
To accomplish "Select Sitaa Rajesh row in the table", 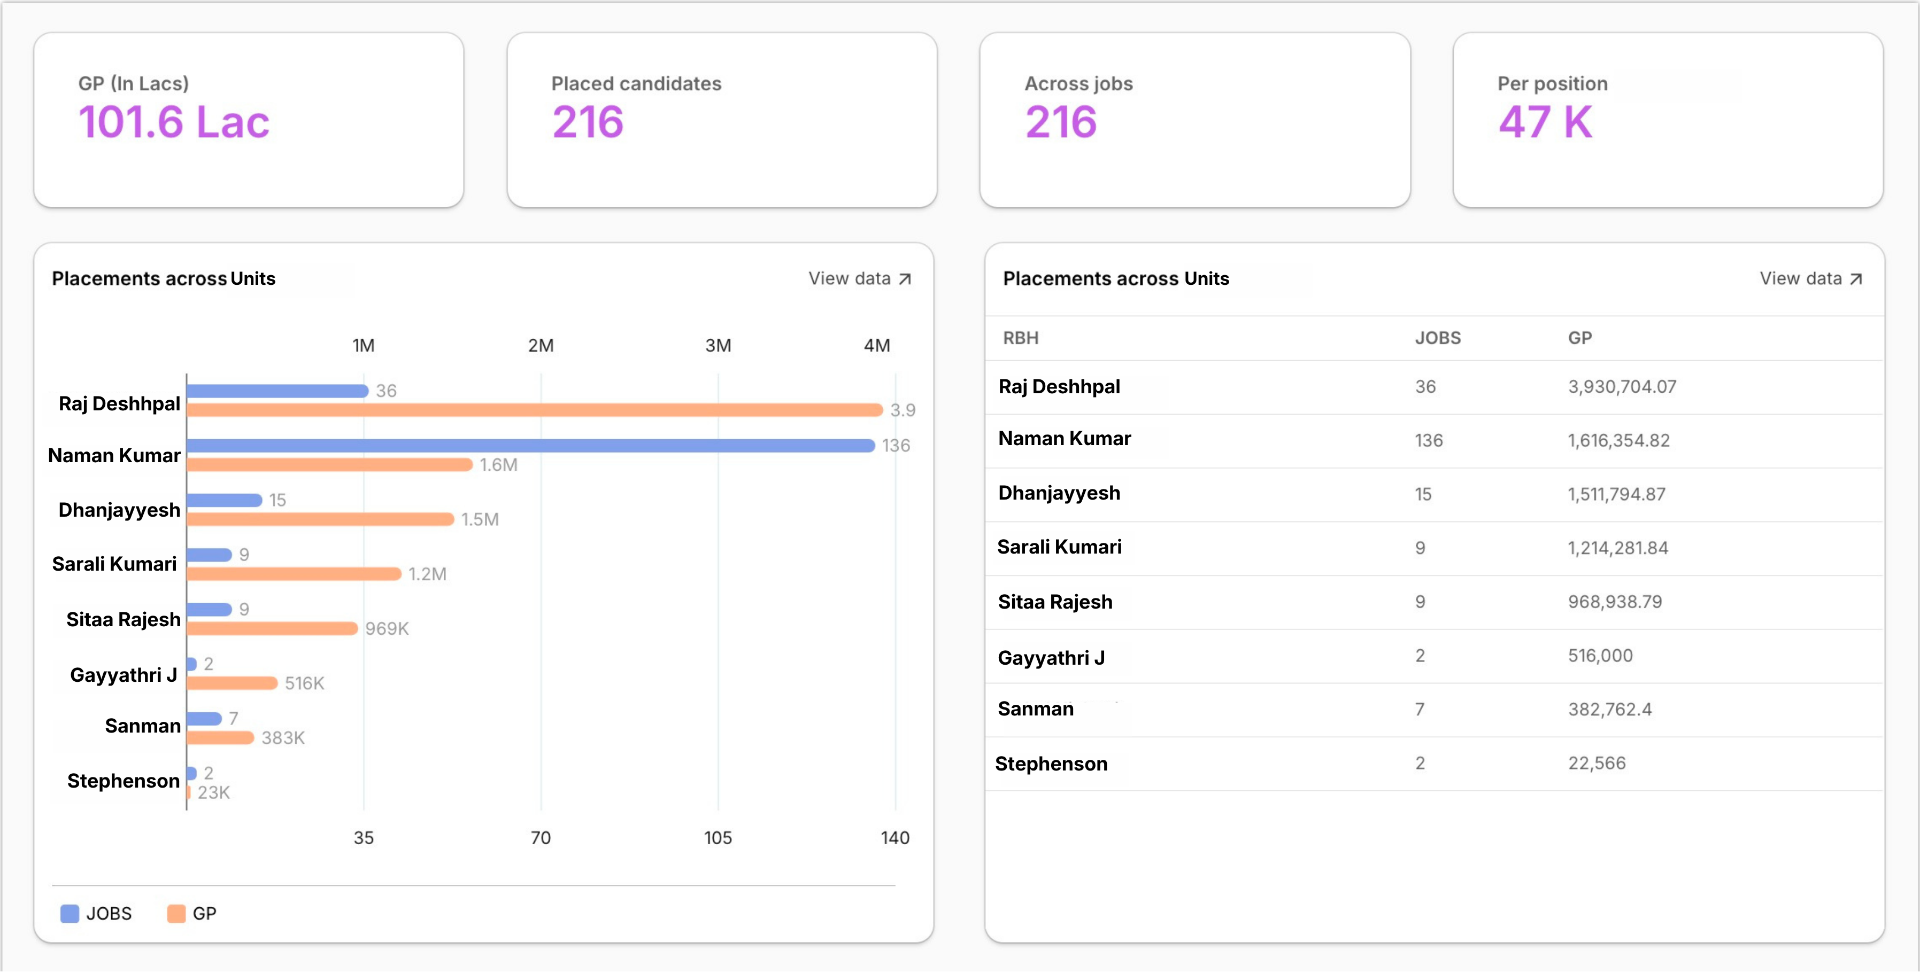I will (1435, 603).
